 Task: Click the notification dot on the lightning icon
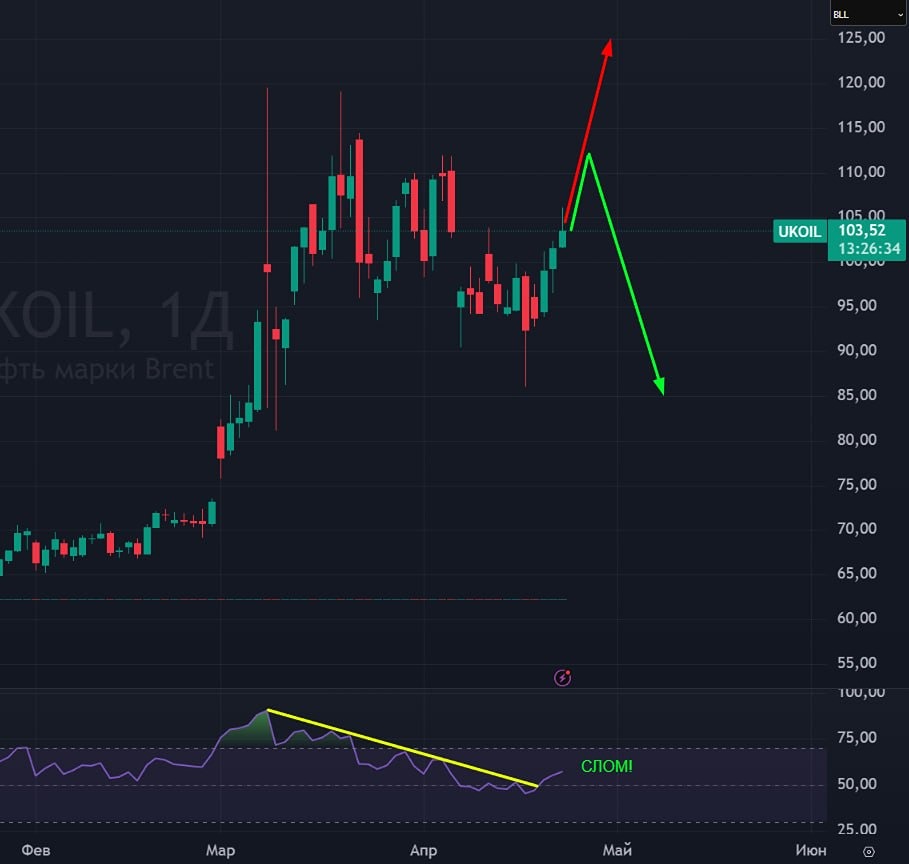(570, 670)
